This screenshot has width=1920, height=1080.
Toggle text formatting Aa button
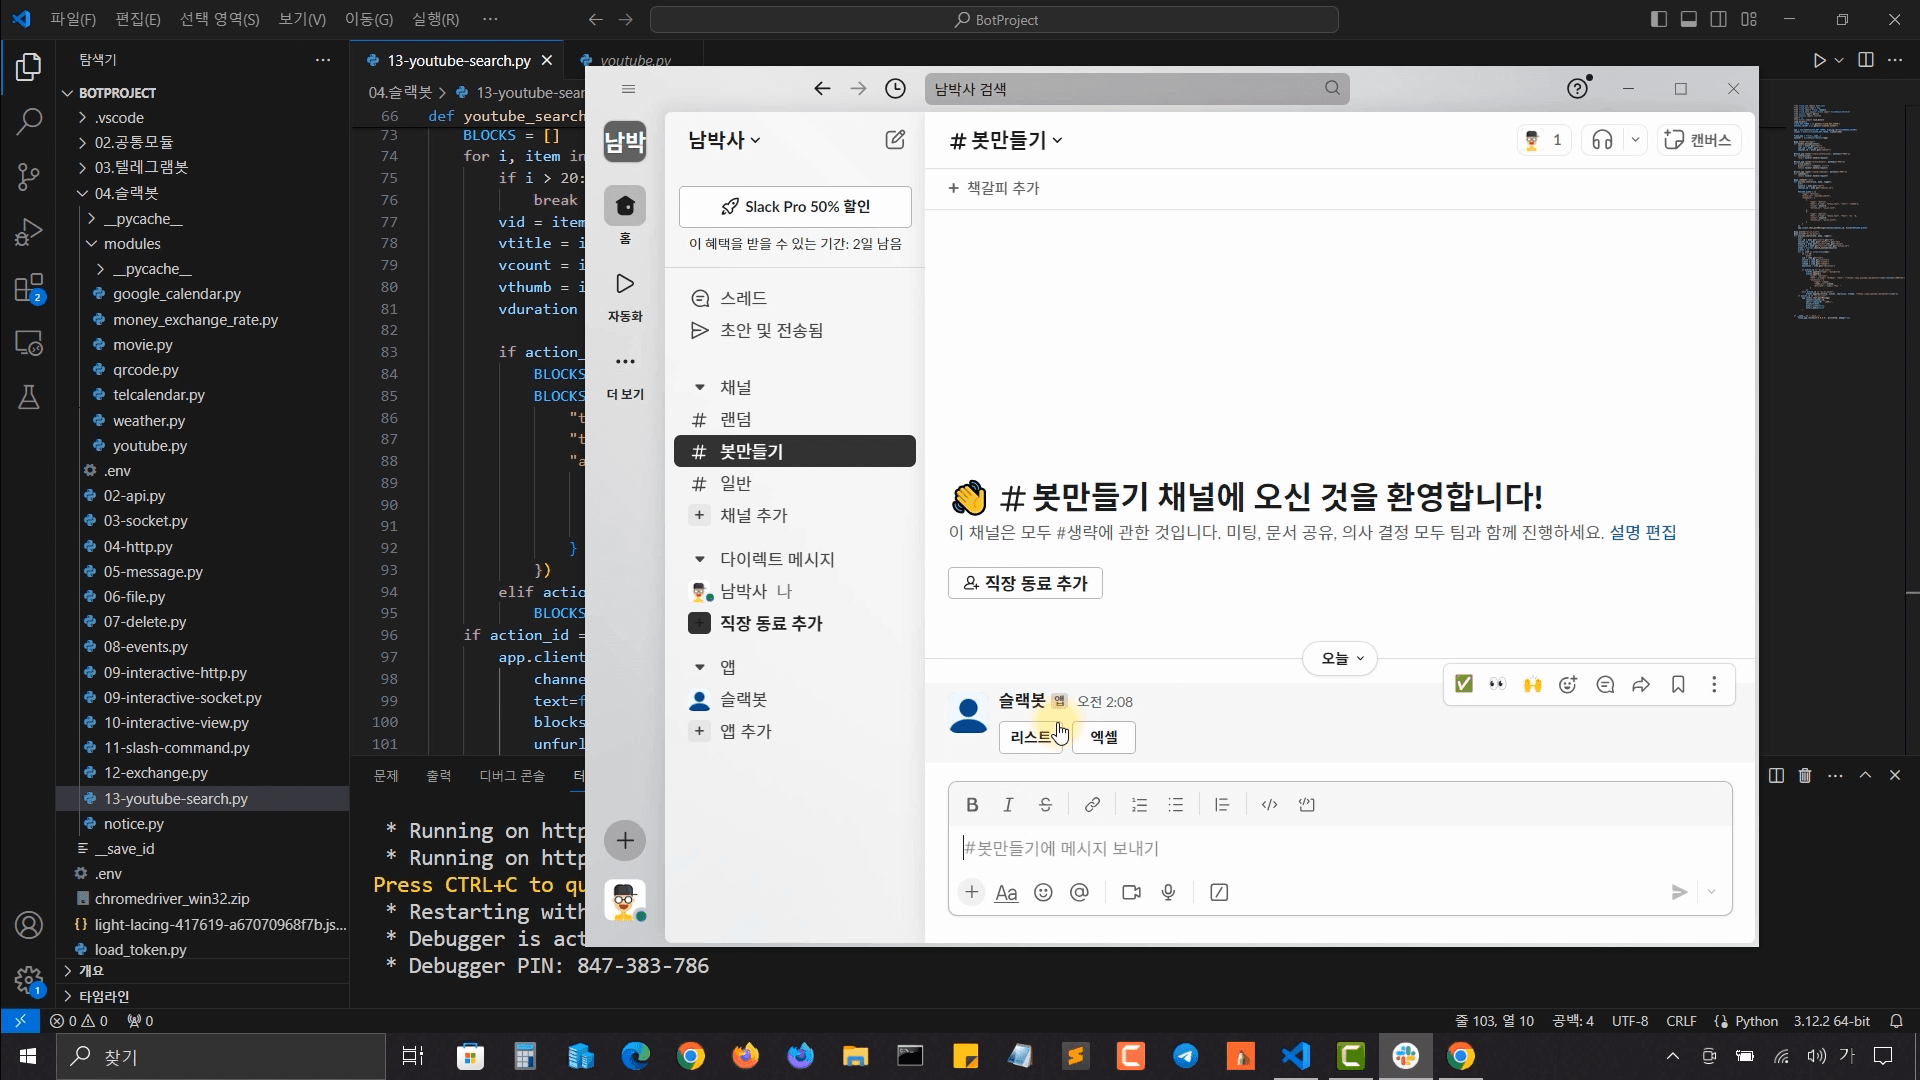(x=1006, y=893)
